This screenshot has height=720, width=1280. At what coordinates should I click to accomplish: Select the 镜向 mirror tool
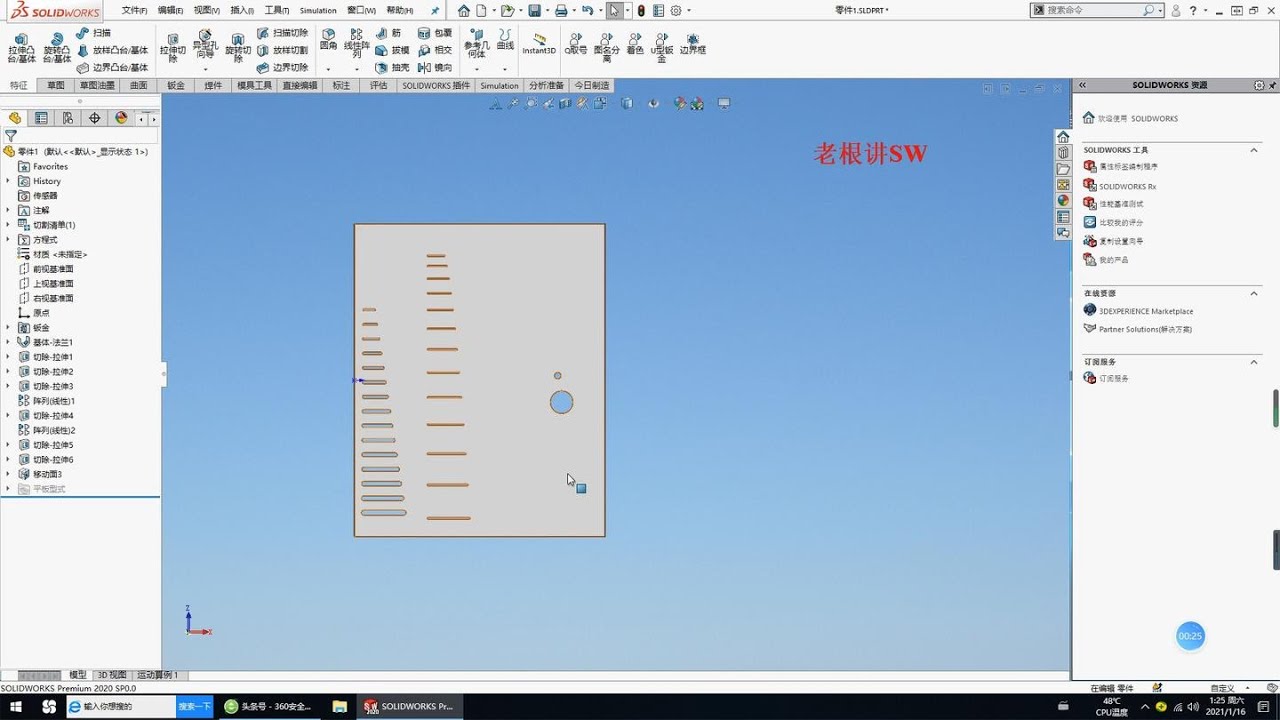435,68
